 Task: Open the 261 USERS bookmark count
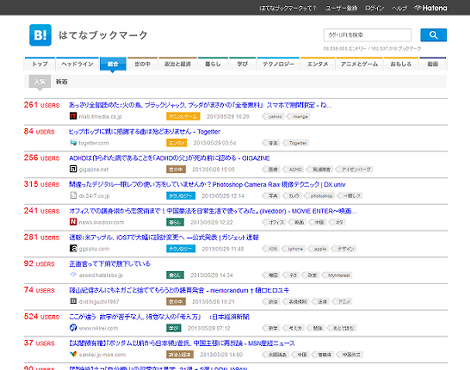[42, 105]
